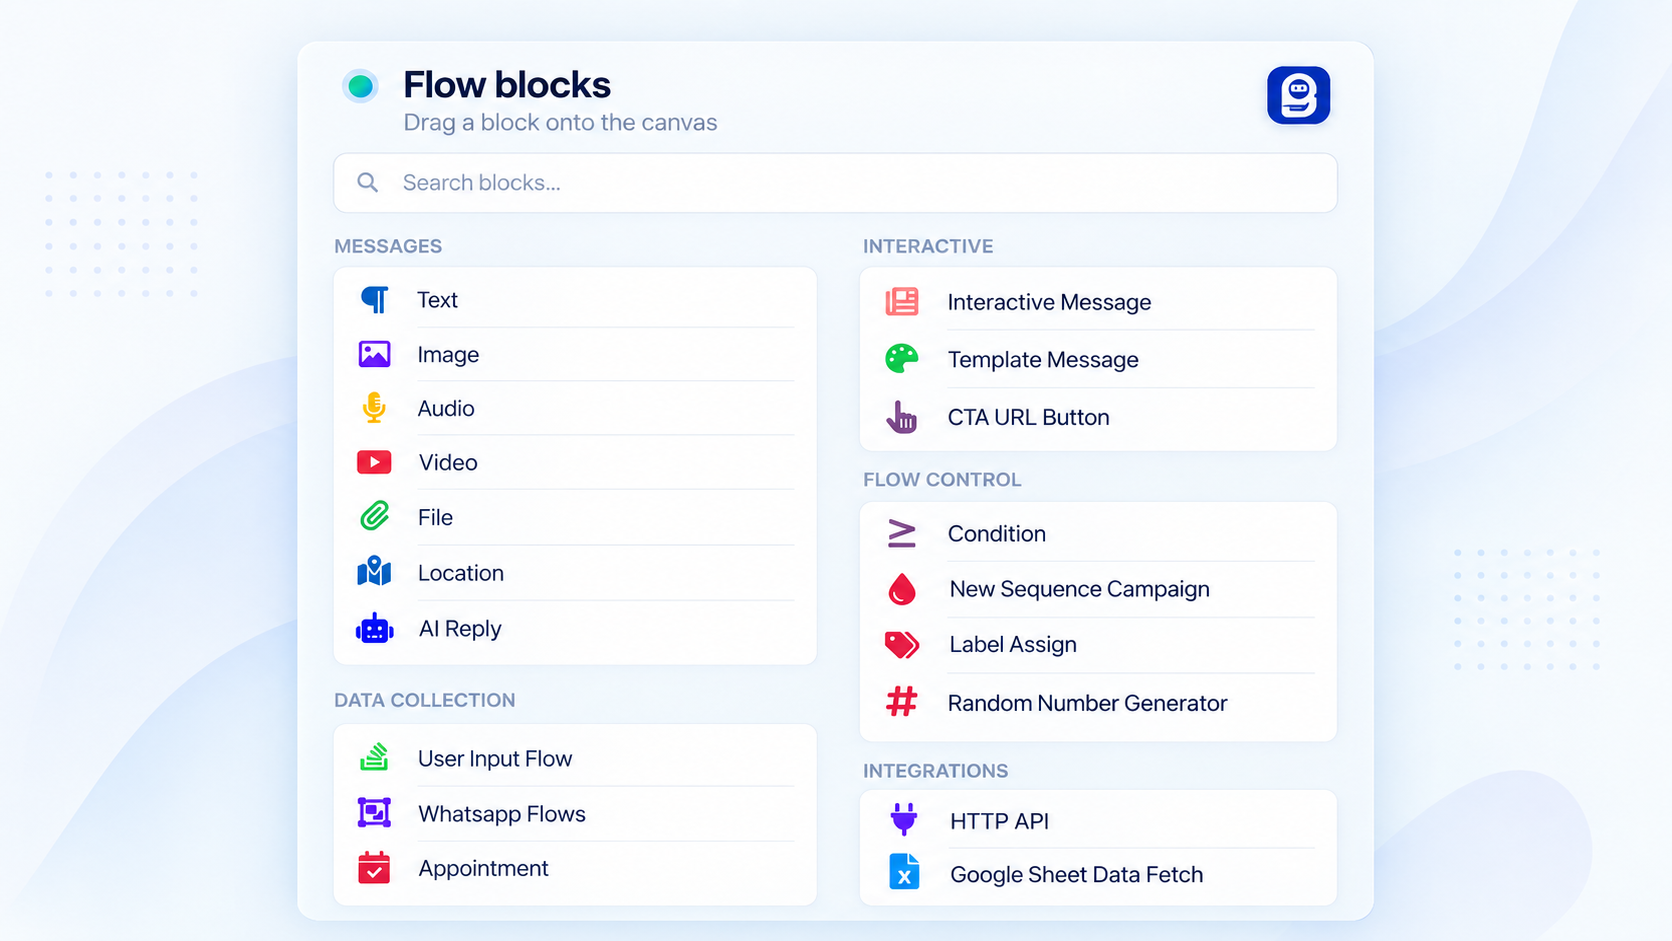
Task: Click the FLOW CONTROL section heading
Action: click(942, 480)
